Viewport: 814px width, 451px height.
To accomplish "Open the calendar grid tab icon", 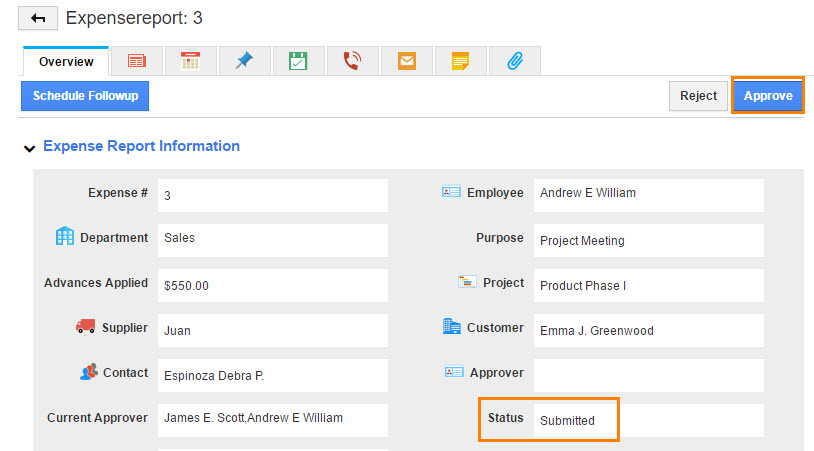I will pyautogui.click(x=190, y=62).
